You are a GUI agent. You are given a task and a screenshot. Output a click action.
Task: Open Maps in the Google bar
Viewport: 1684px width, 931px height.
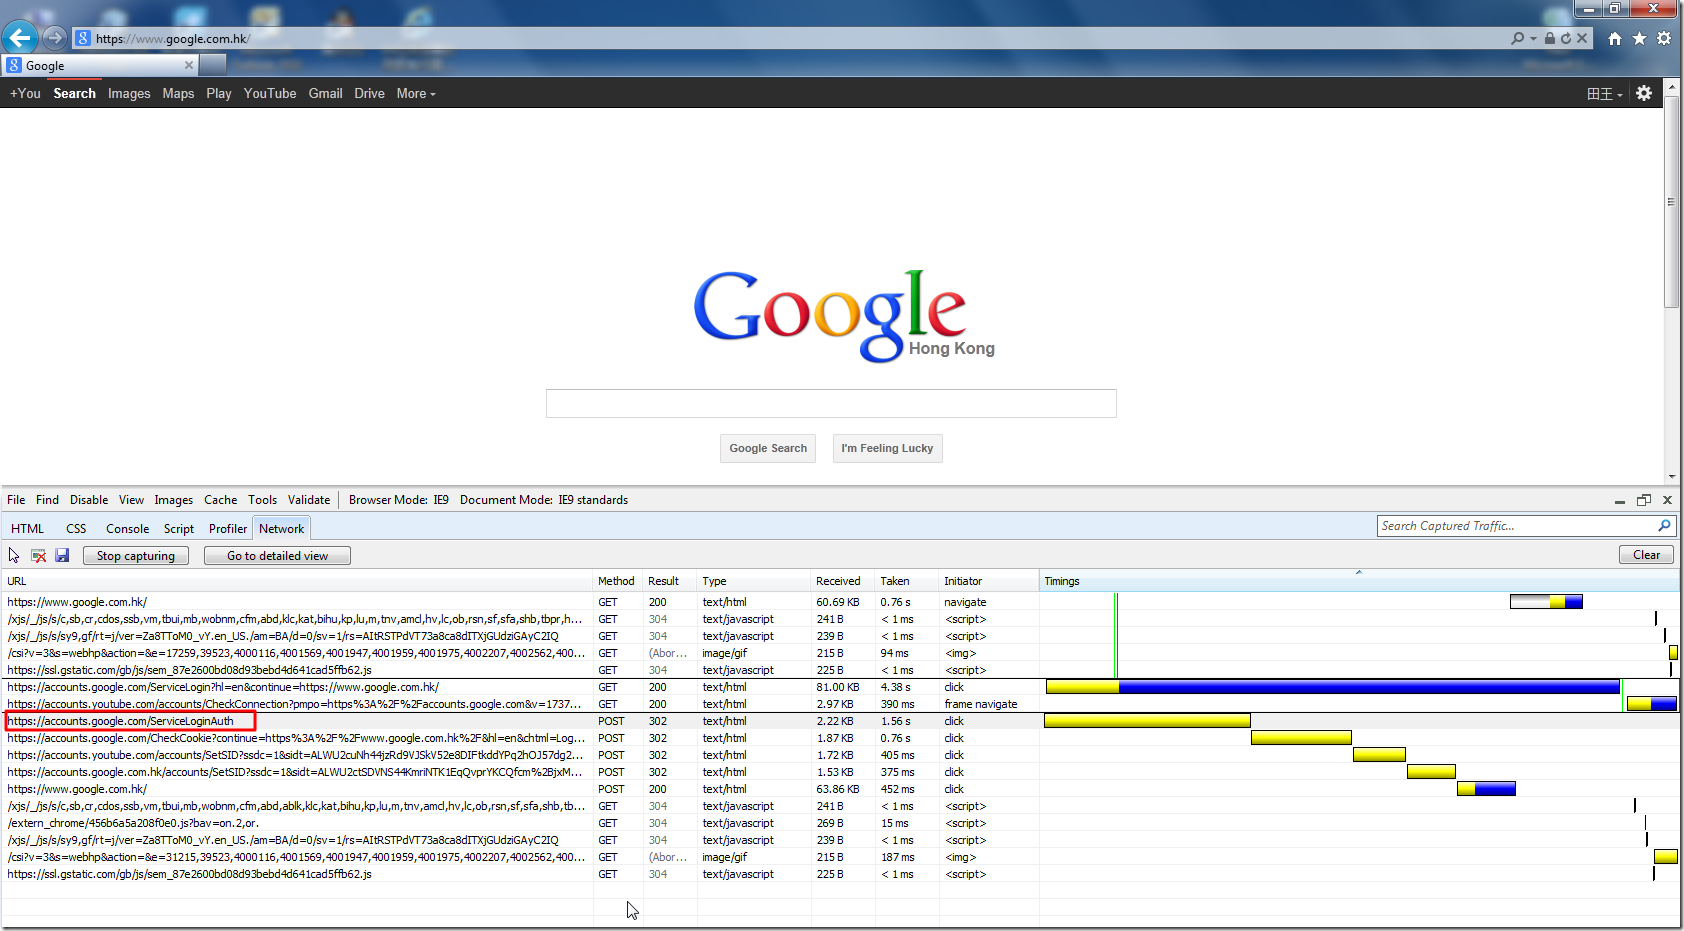click(178, 93)
